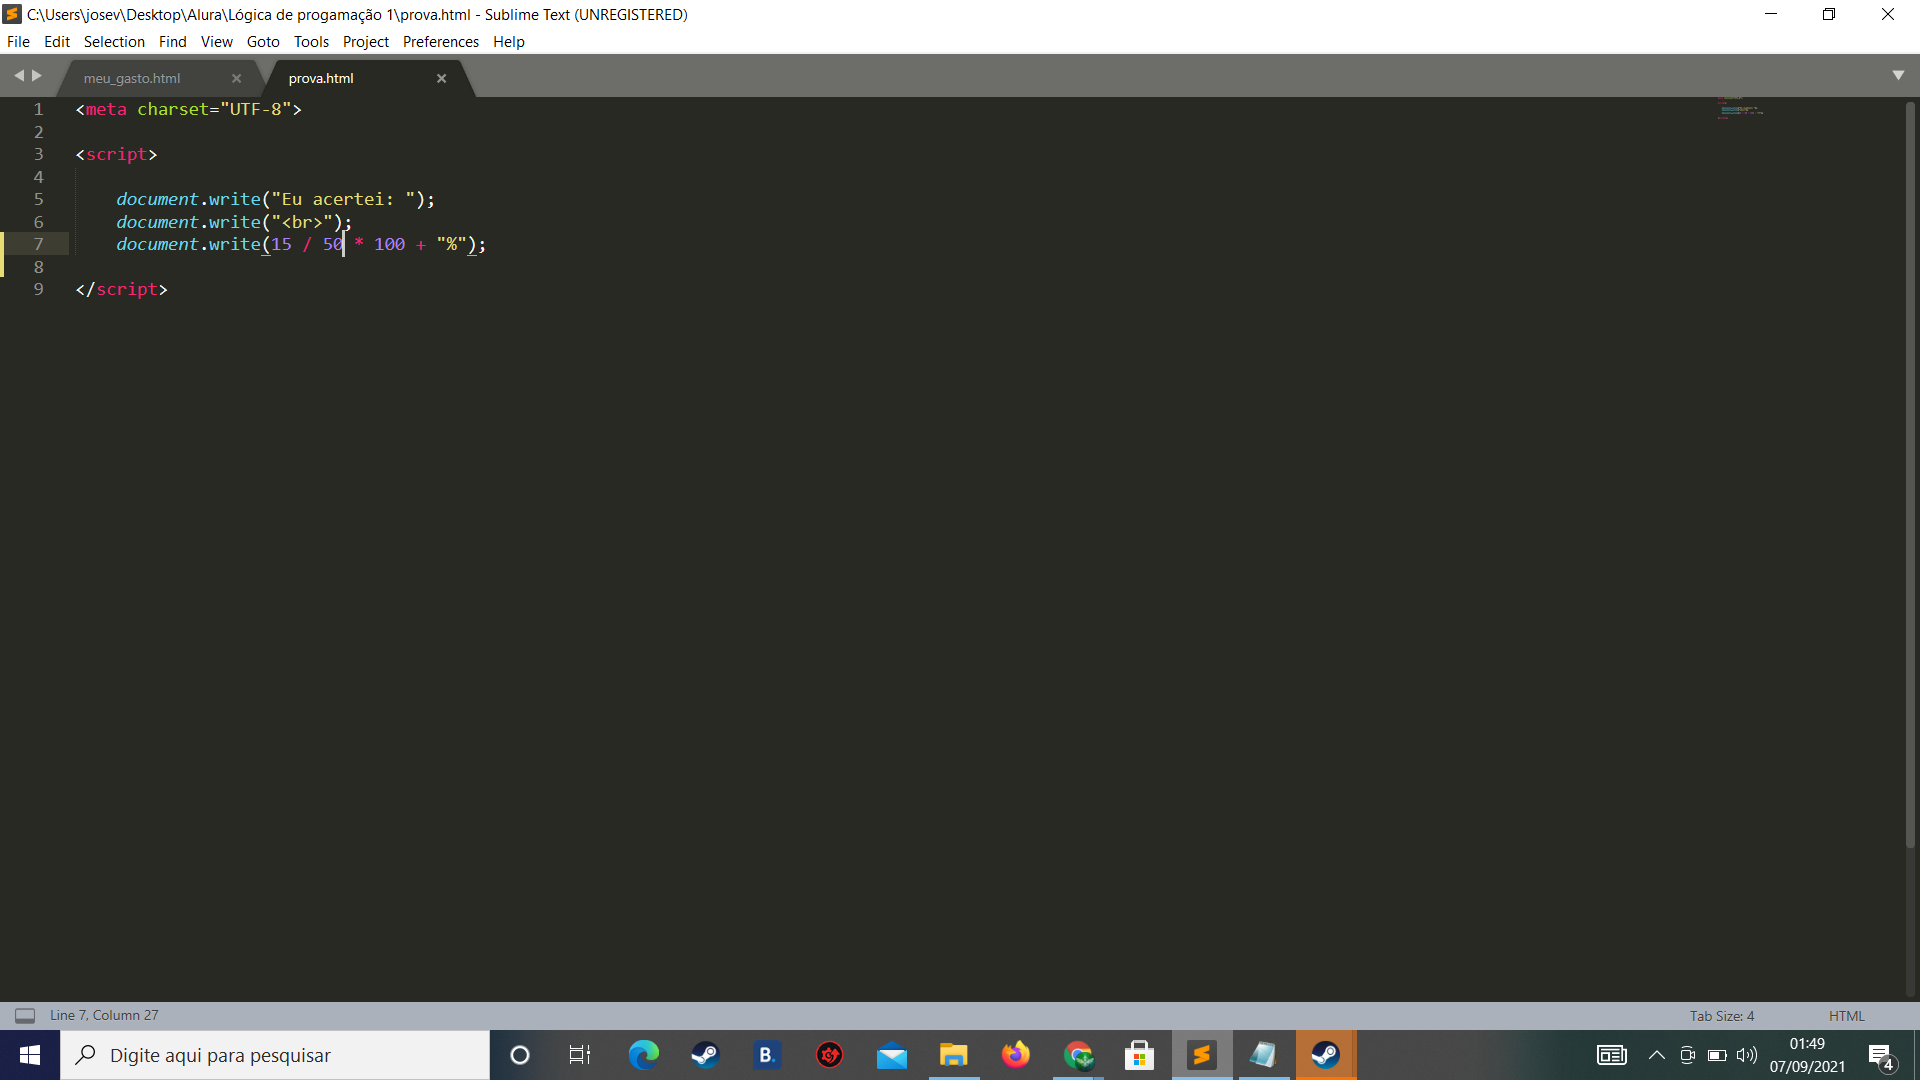Open the Project menu
The height and width of the screenshot is (1080, 1920).
coord(365,42)
